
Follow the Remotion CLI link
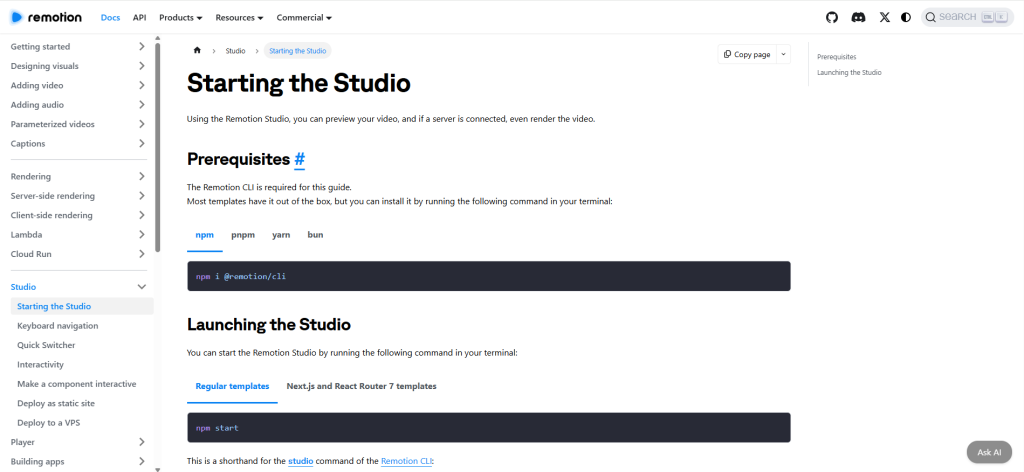(x=406, y=462)
